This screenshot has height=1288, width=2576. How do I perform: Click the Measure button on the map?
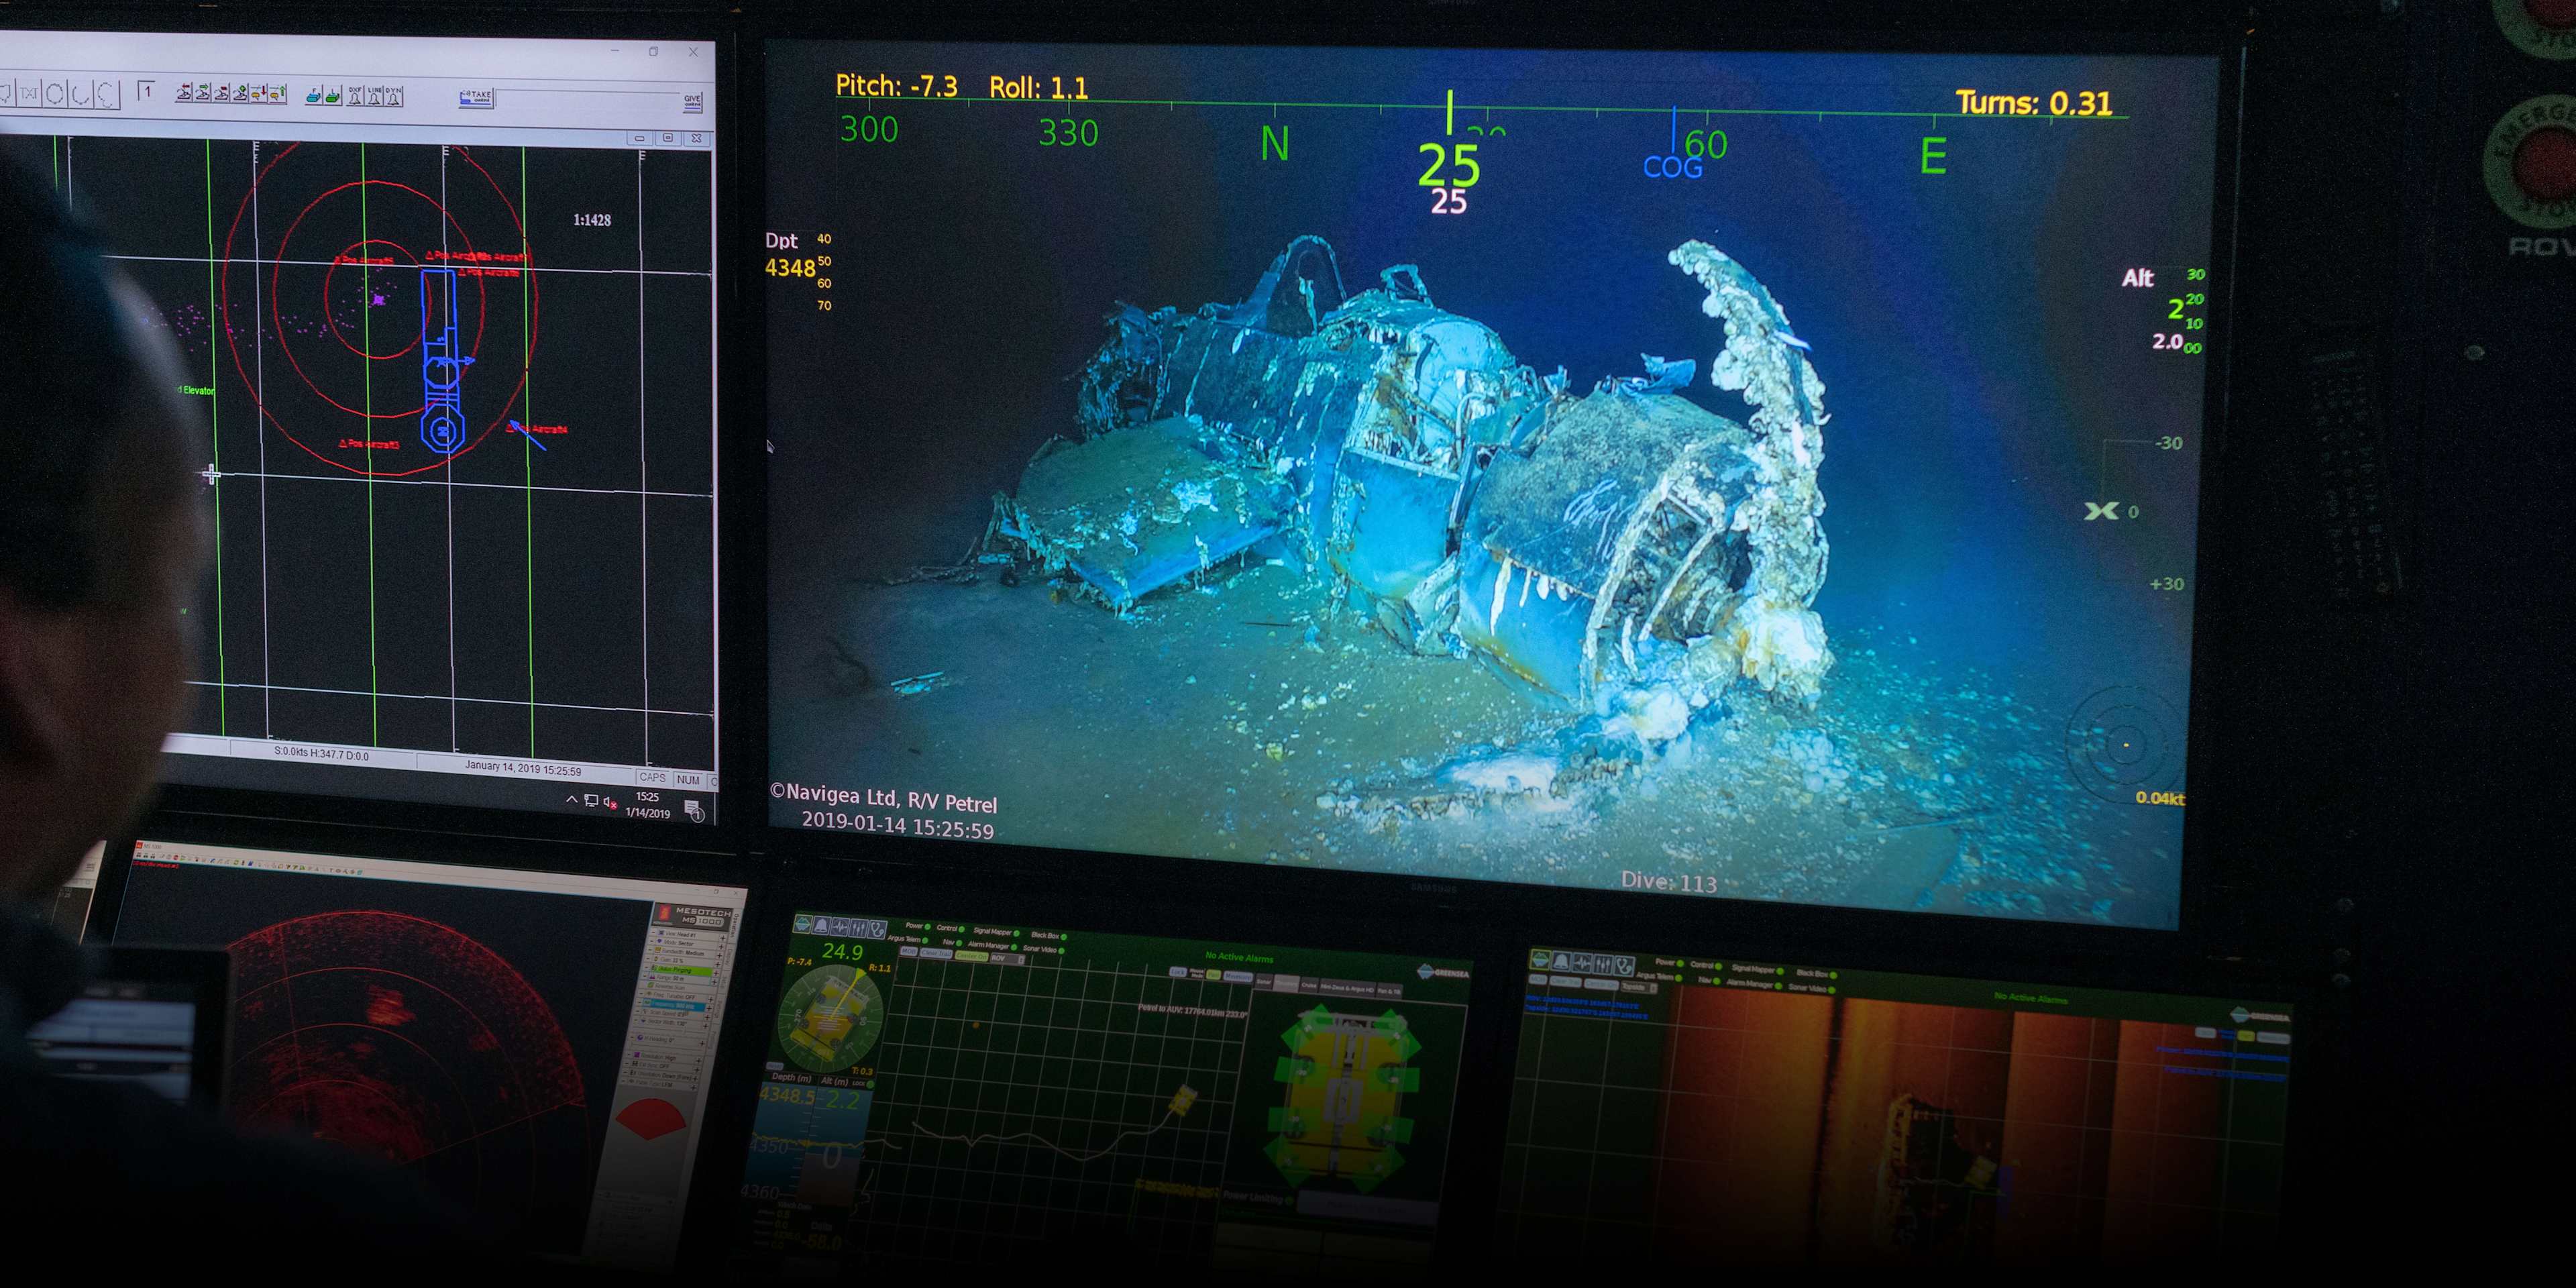(x=1239, y=978)
